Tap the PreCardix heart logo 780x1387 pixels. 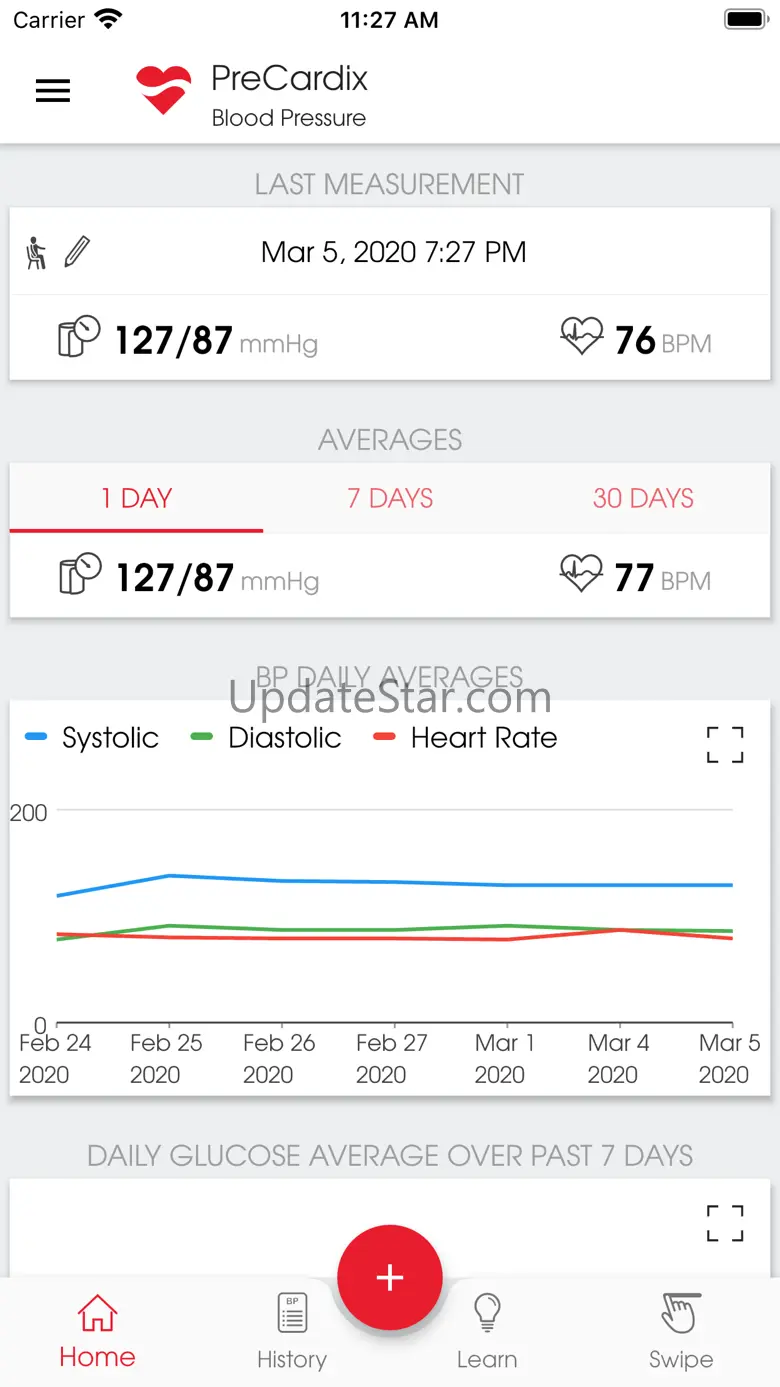pos(163,90)
